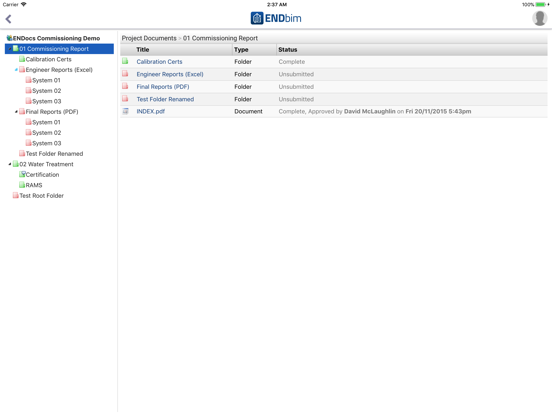Click 'Unsubmitted' status of Test Folder Renamed row
Screen dimensions: 552x414
(x=296, y=99)
